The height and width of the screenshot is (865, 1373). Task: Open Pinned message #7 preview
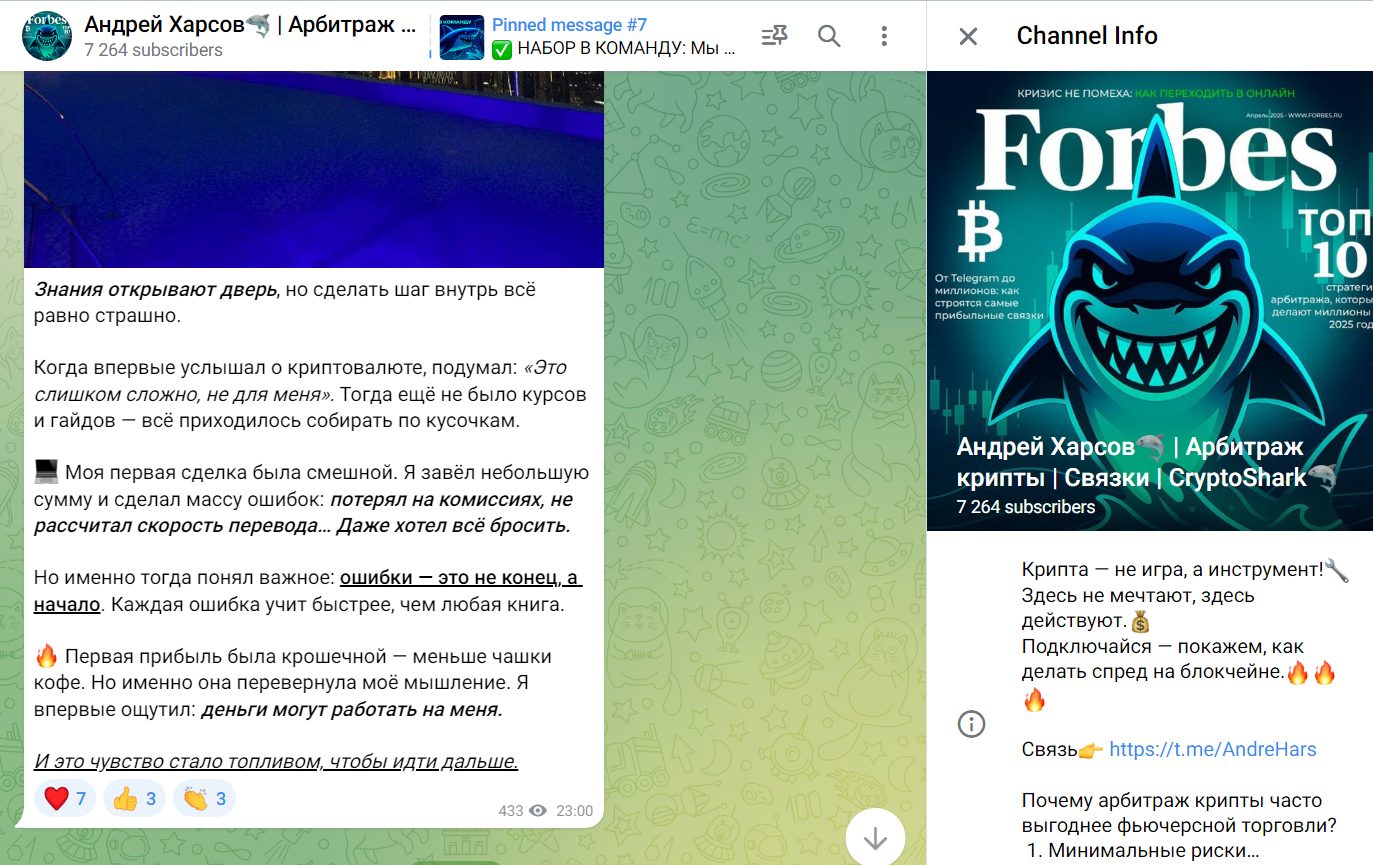(x=588, y=36)
